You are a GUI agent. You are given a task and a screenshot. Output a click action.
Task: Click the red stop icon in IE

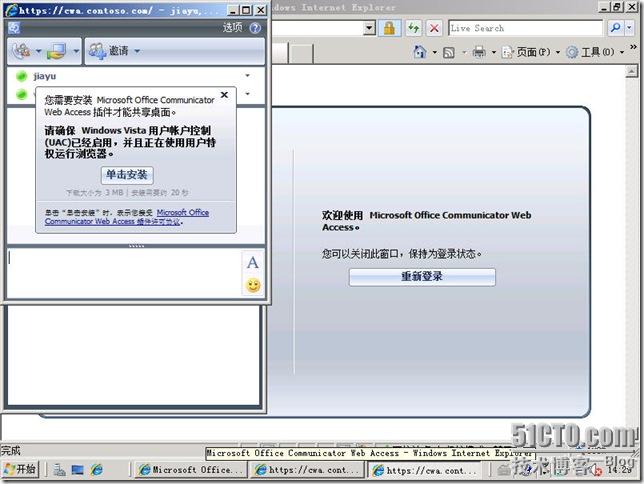pyautogui.click(x=434, y=28)
